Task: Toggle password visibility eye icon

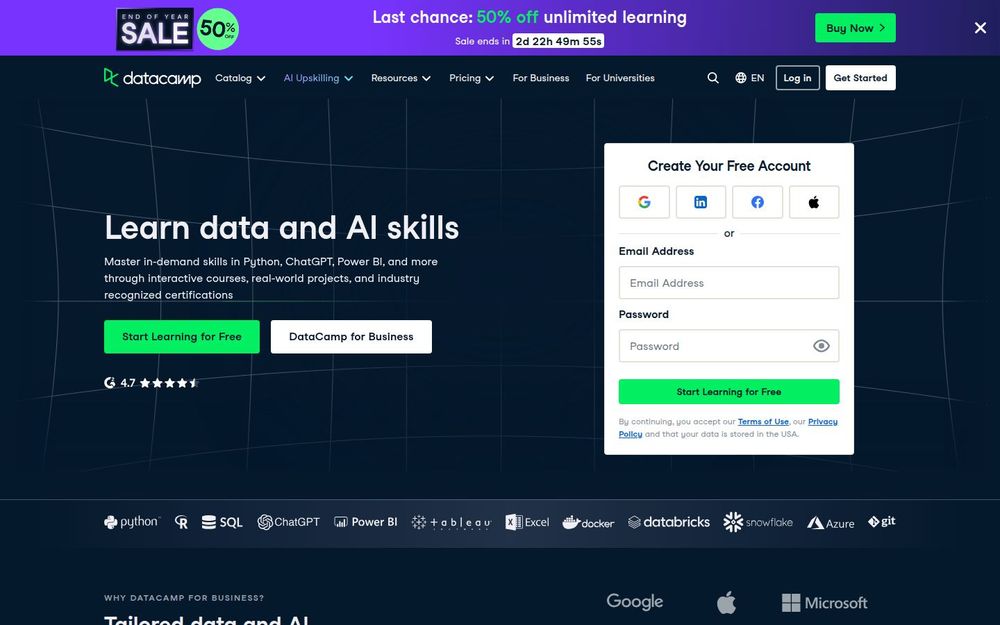Action: (821, 346)
